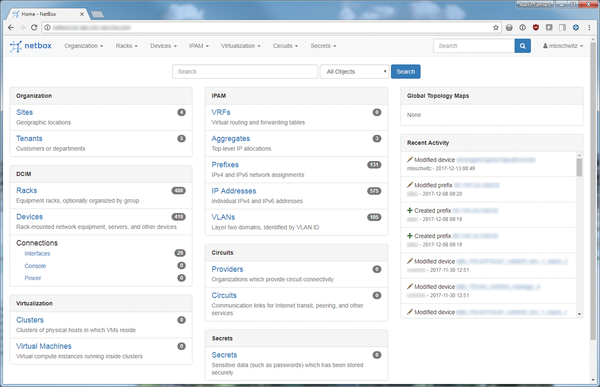The image size is (600, 387).
Task: Click the site information icon in address bar
Action: tap(47, 28)
